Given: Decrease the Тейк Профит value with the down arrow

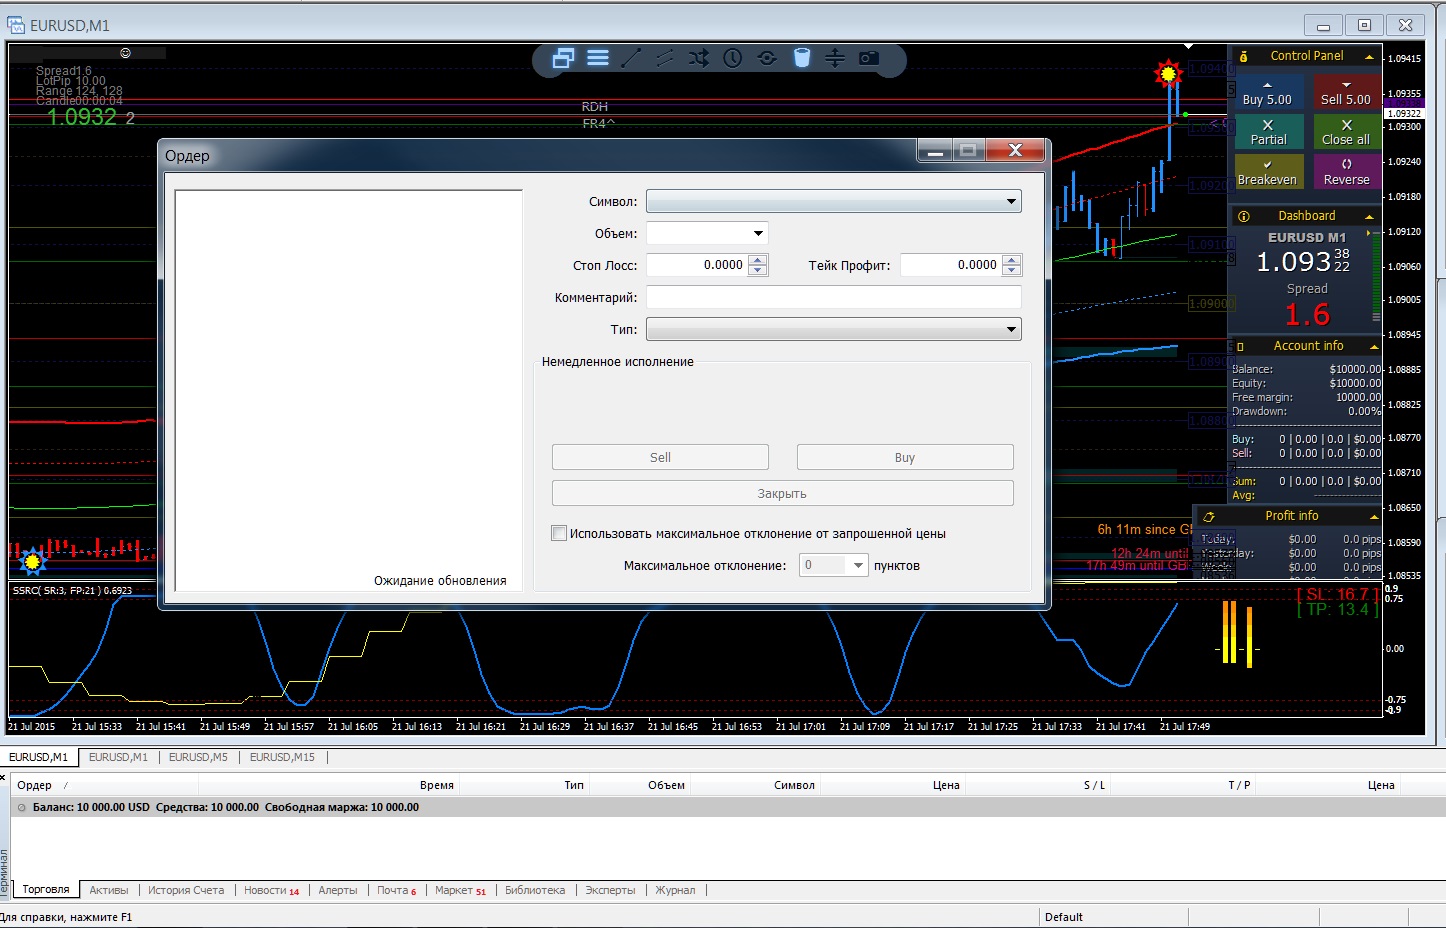Looking at the screenshot, I should [1012, 270].
